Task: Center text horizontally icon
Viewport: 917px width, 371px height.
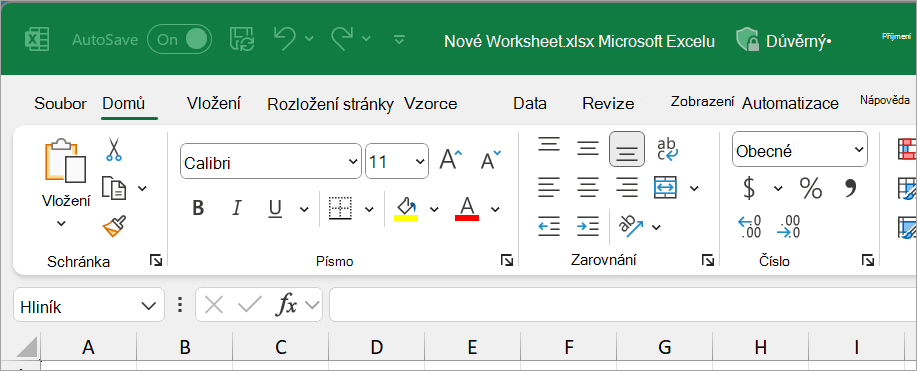Action: click(588, 187)
